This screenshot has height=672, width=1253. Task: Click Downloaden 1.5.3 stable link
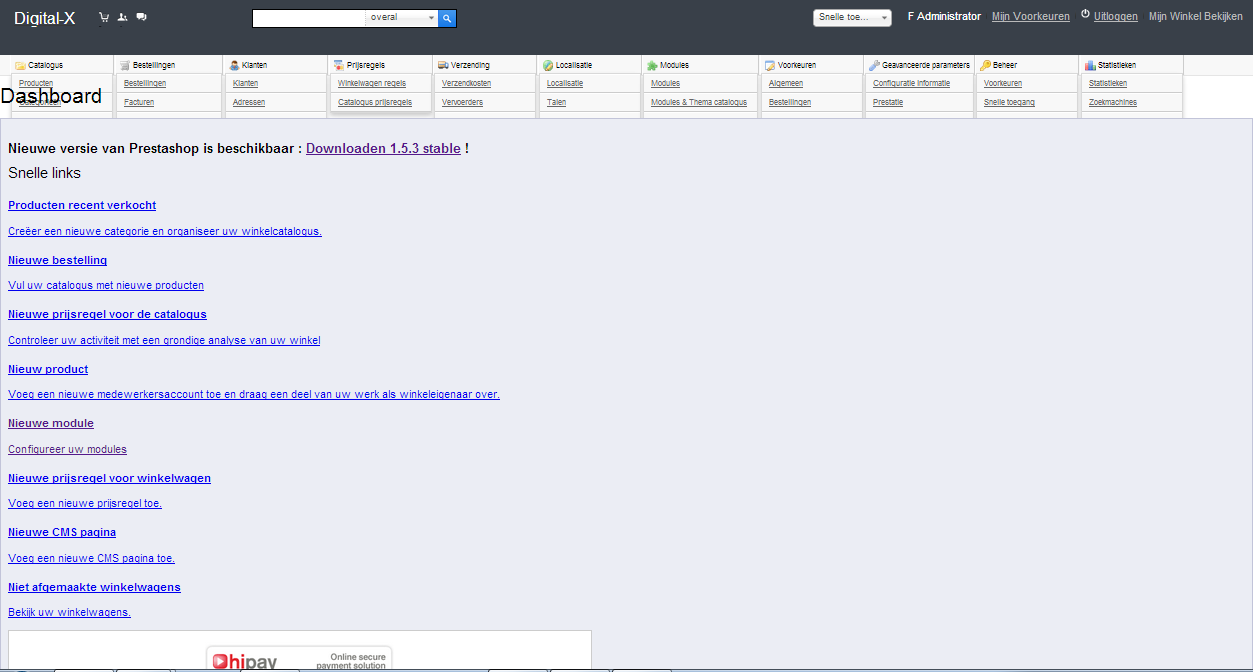[383, 148]
